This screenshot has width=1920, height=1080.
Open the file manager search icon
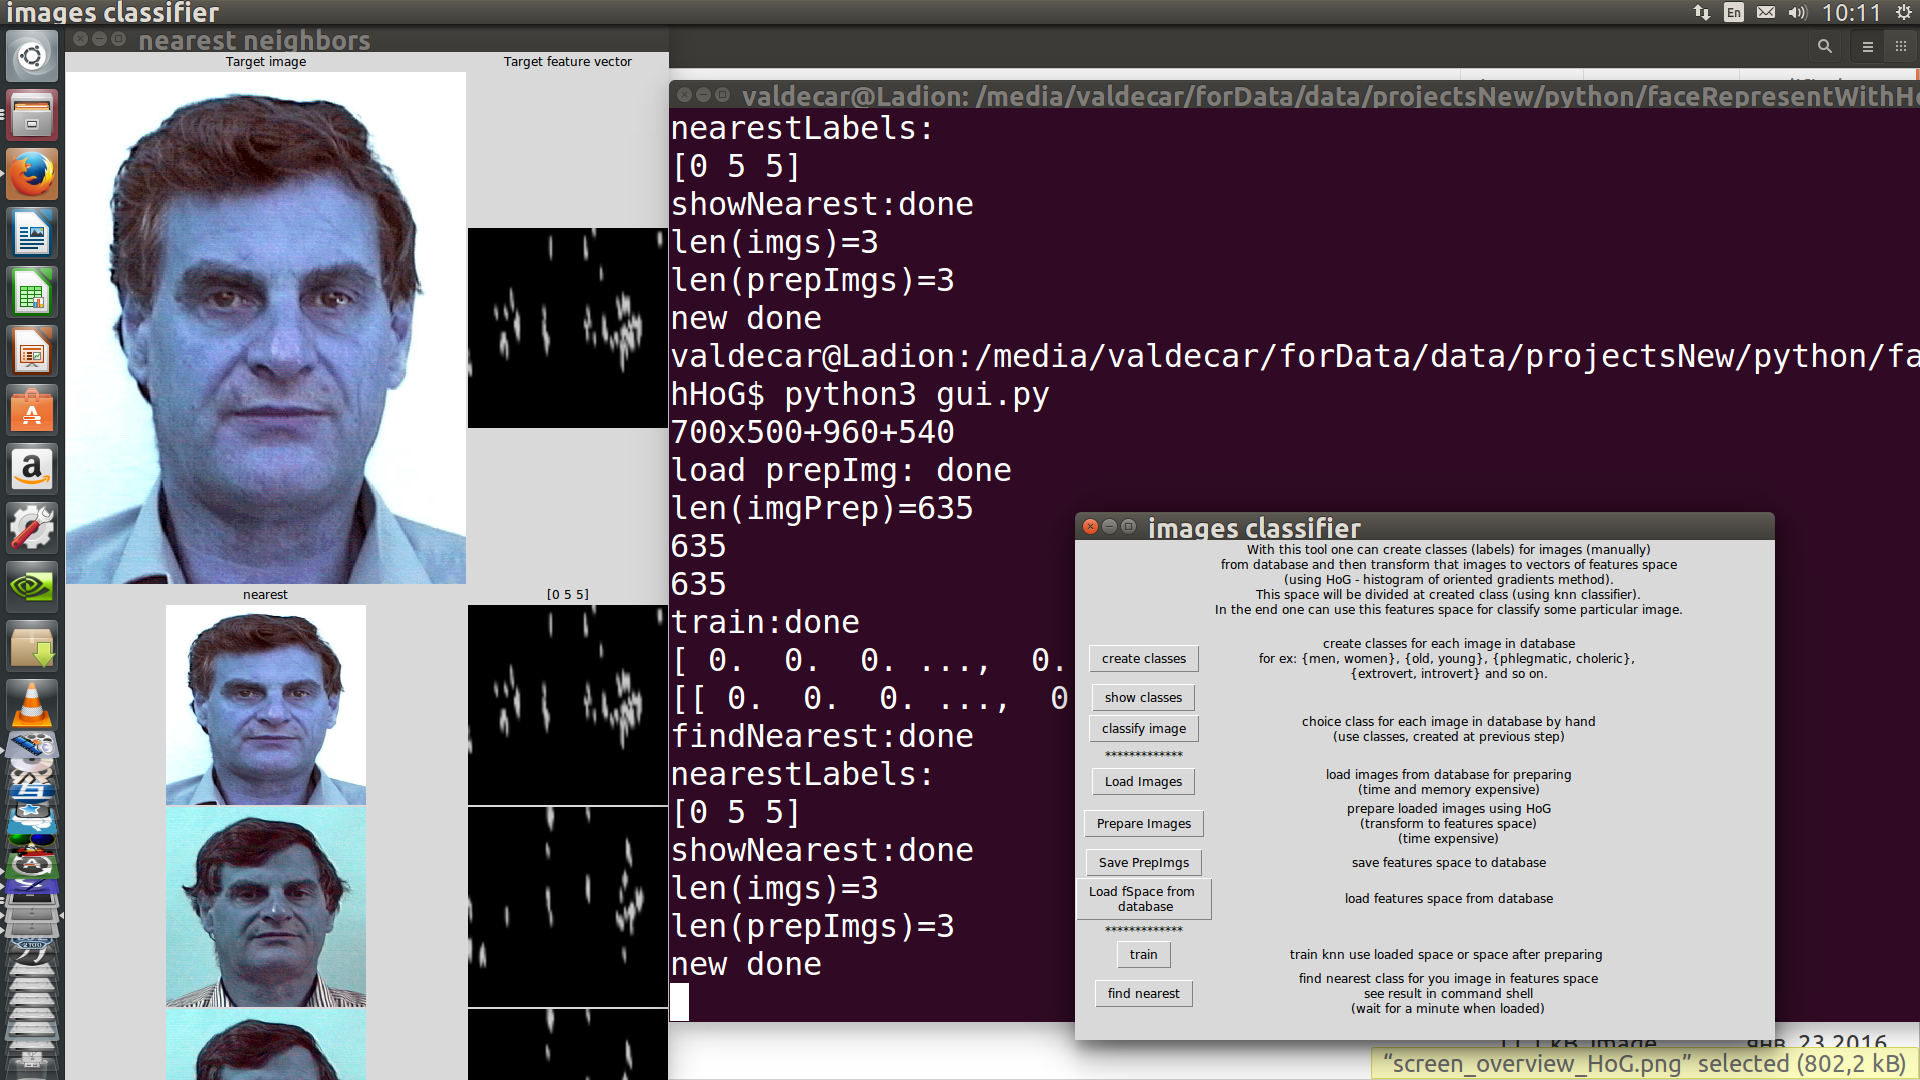point(1824,46)
